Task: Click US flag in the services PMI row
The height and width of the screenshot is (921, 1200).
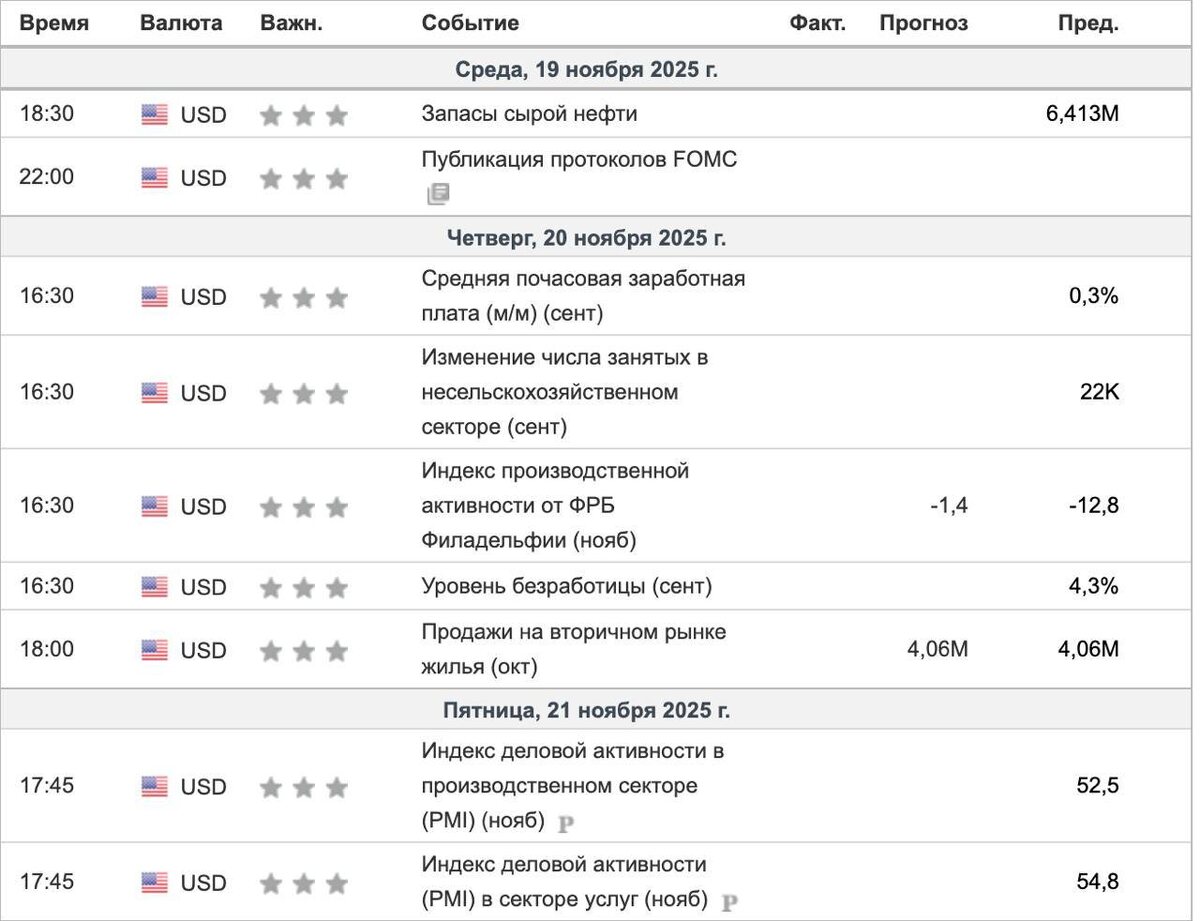Action: click(x=154, y=883)
